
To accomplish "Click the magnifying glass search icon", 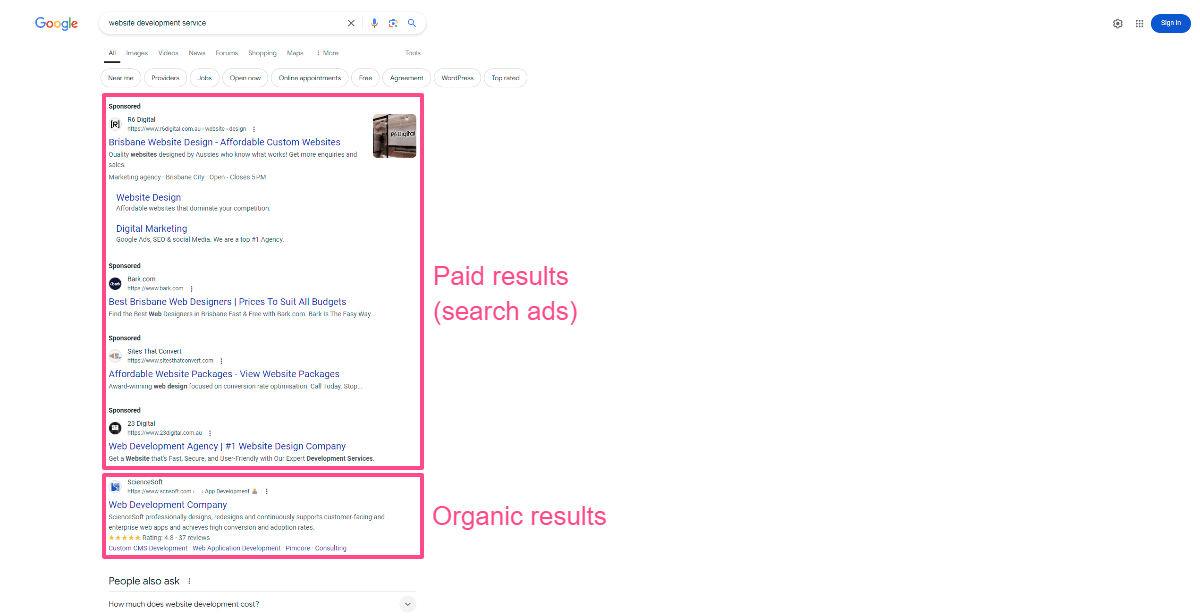I will click(411, 23).
